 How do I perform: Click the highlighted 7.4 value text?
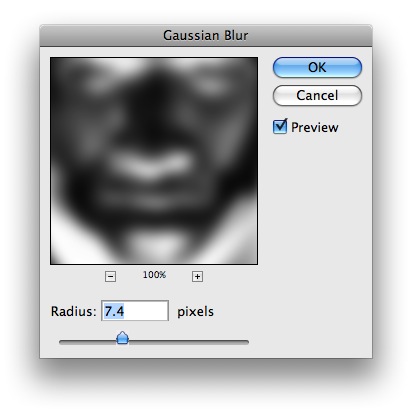coord(114,311)
